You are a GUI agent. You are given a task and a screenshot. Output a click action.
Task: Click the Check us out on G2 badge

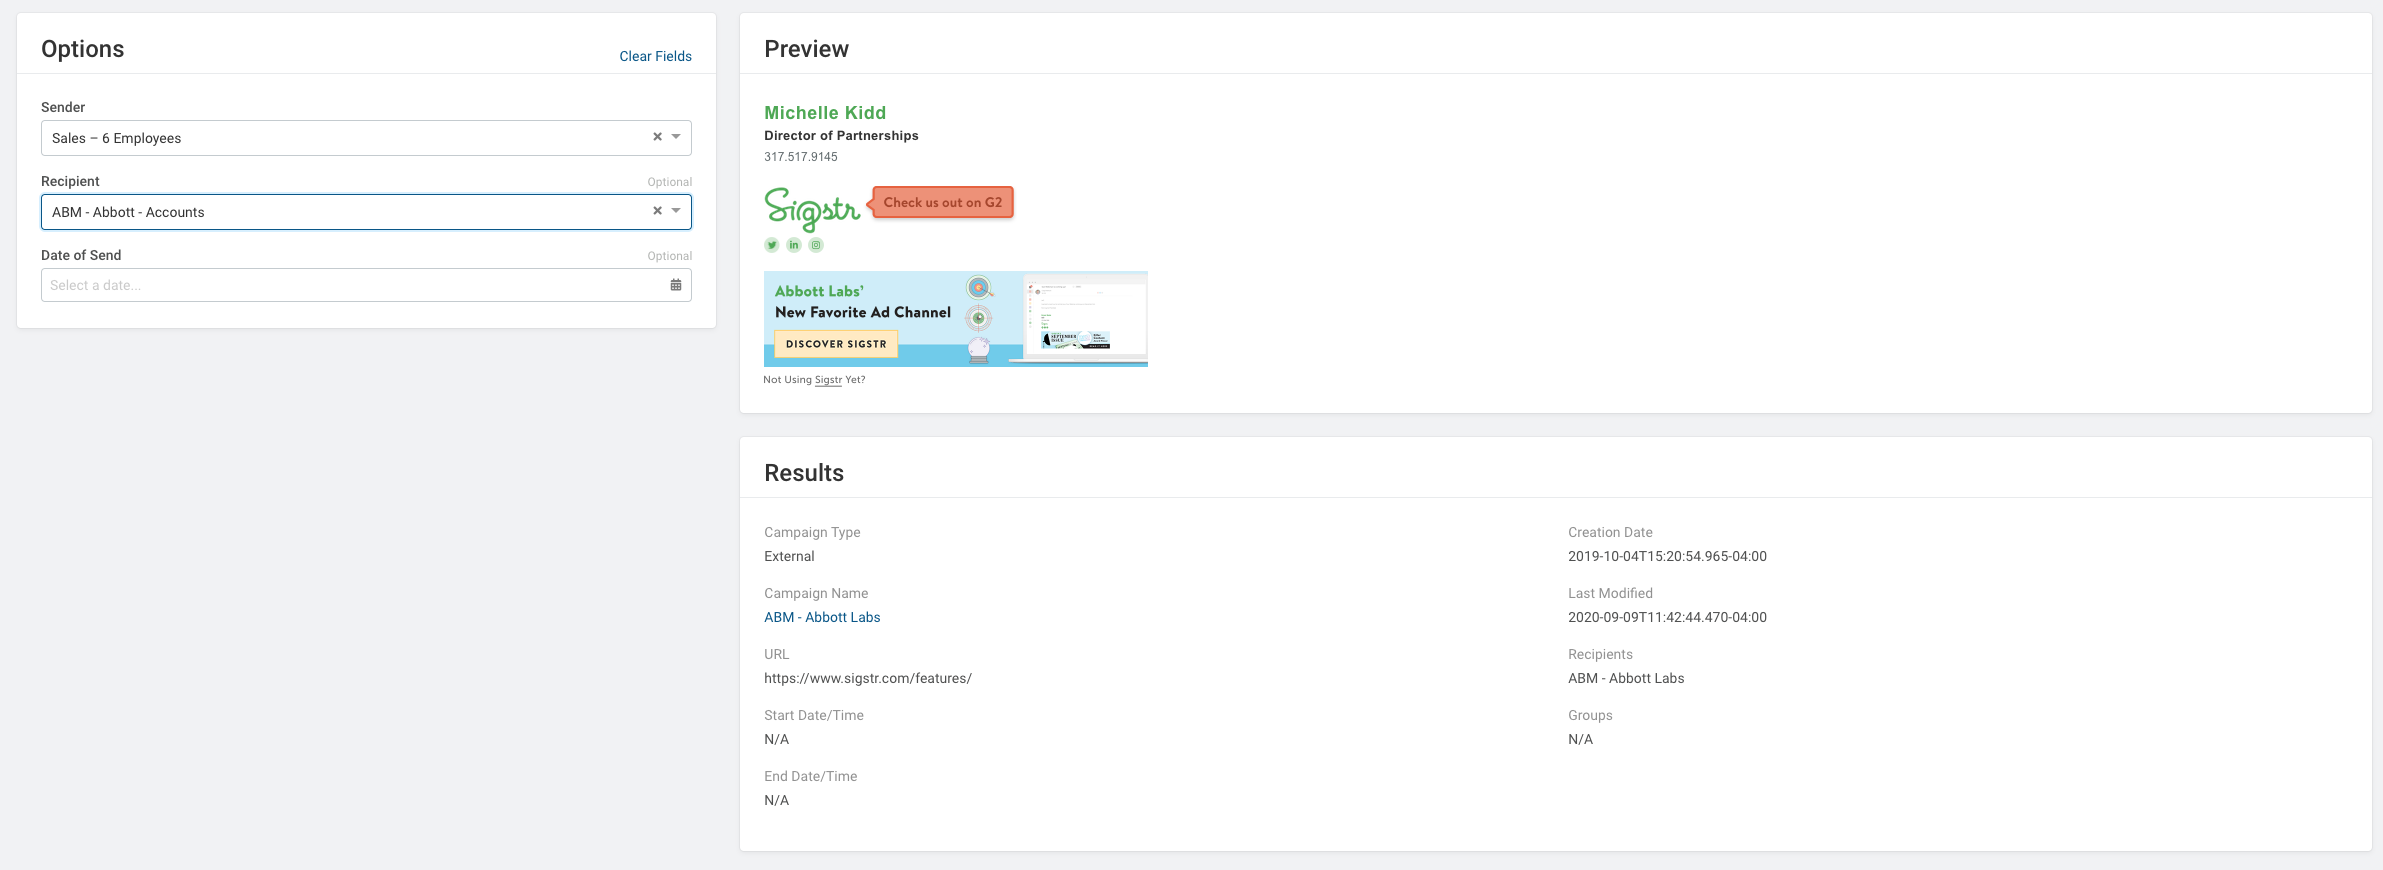point(942,202)
